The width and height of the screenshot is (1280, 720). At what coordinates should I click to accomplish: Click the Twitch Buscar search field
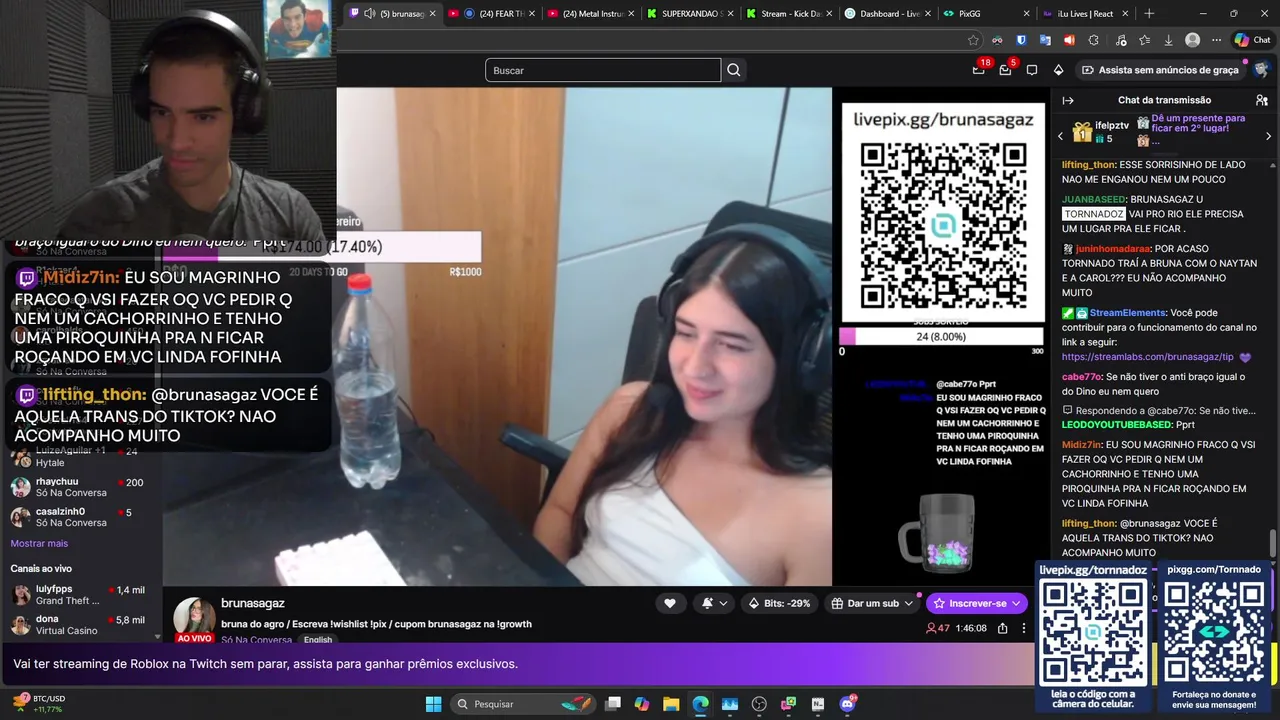click(x=603, y=70)
